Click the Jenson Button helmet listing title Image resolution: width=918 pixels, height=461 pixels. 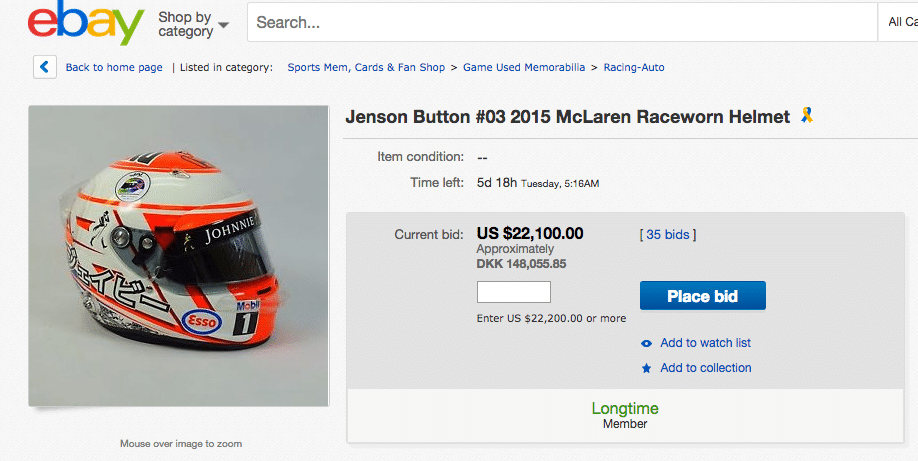(567, 117)
